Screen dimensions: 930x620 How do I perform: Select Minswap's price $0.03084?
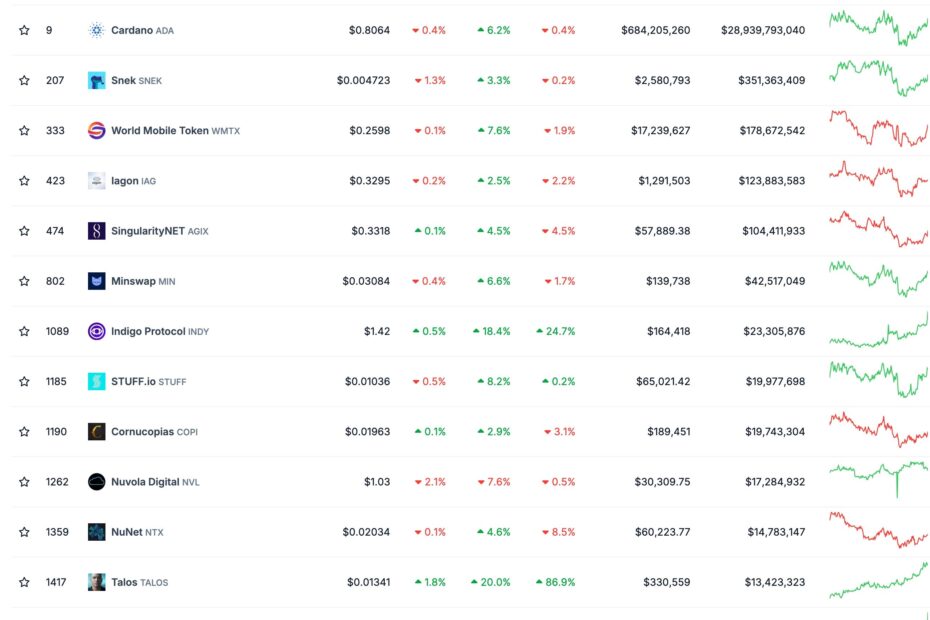pos(366,281)
